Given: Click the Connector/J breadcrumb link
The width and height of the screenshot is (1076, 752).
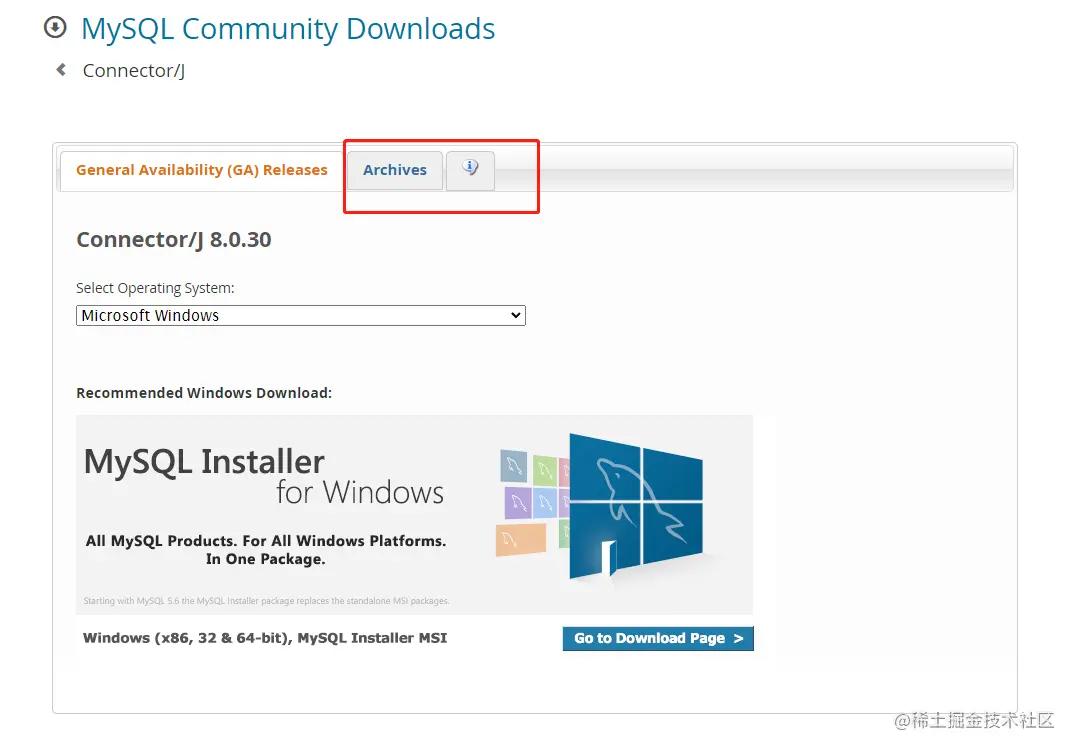Looking at the screenshot, I should tap(134, 71).
